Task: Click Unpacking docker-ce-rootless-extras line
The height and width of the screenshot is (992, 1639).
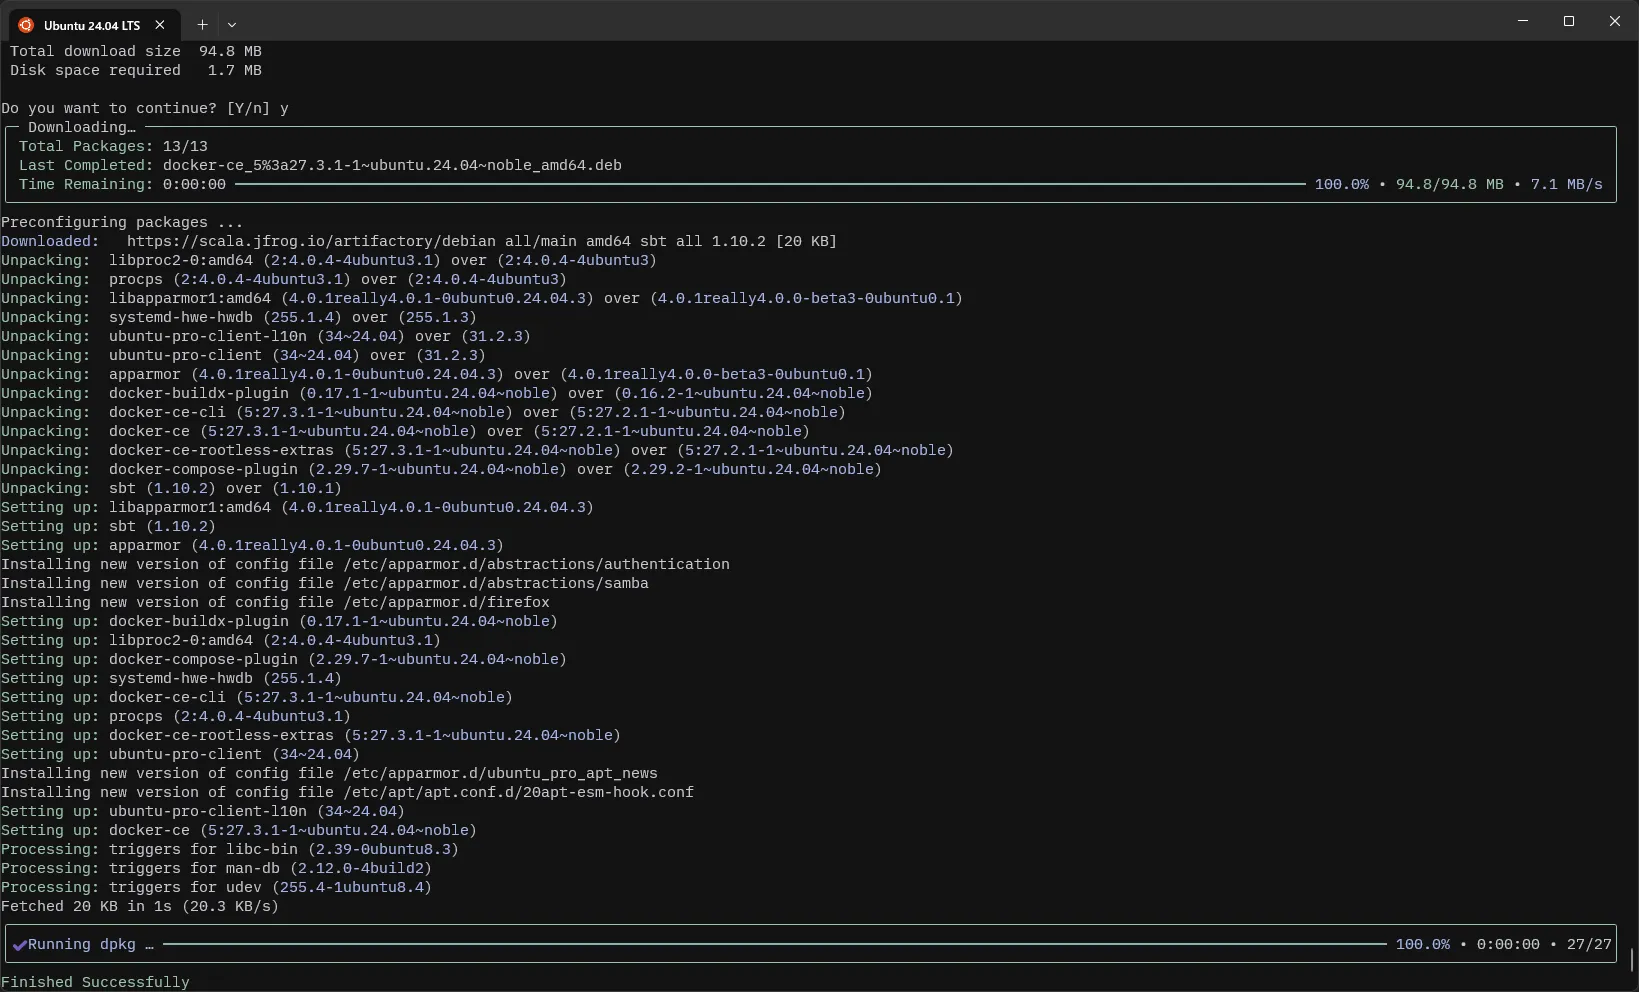Action: click(x=477, y=450)
